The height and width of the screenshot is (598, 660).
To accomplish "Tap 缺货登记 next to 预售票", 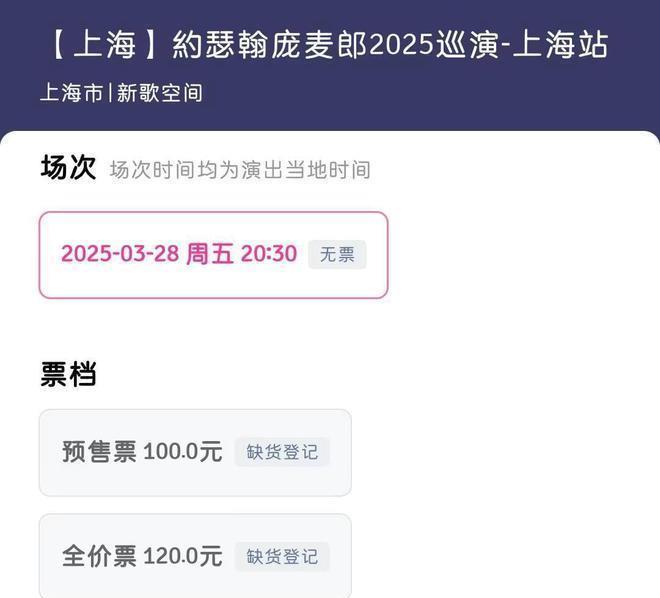I will click(282, 452).
